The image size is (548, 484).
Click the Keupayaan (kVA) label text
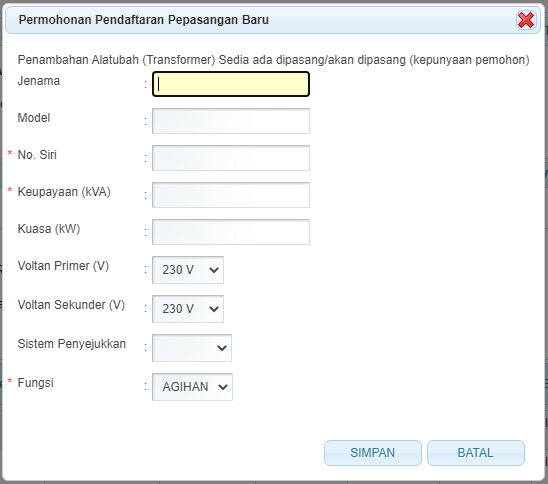click(x=64, y=192)
